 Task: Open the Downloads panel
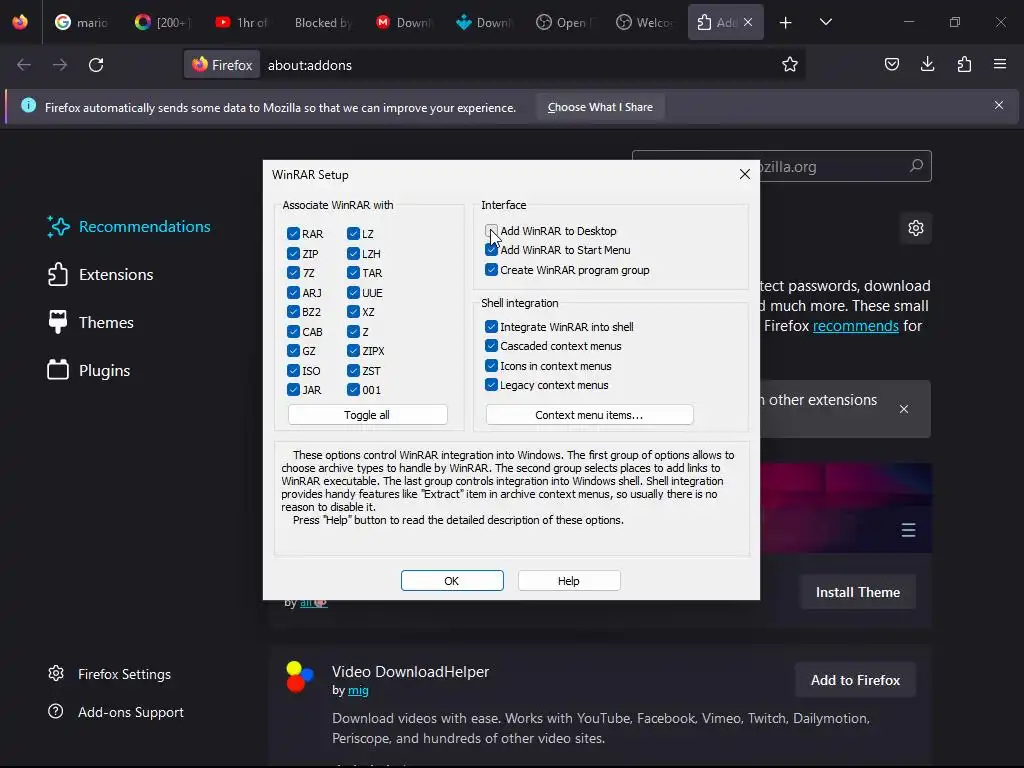pyautogui.click(x=927, y=64)
